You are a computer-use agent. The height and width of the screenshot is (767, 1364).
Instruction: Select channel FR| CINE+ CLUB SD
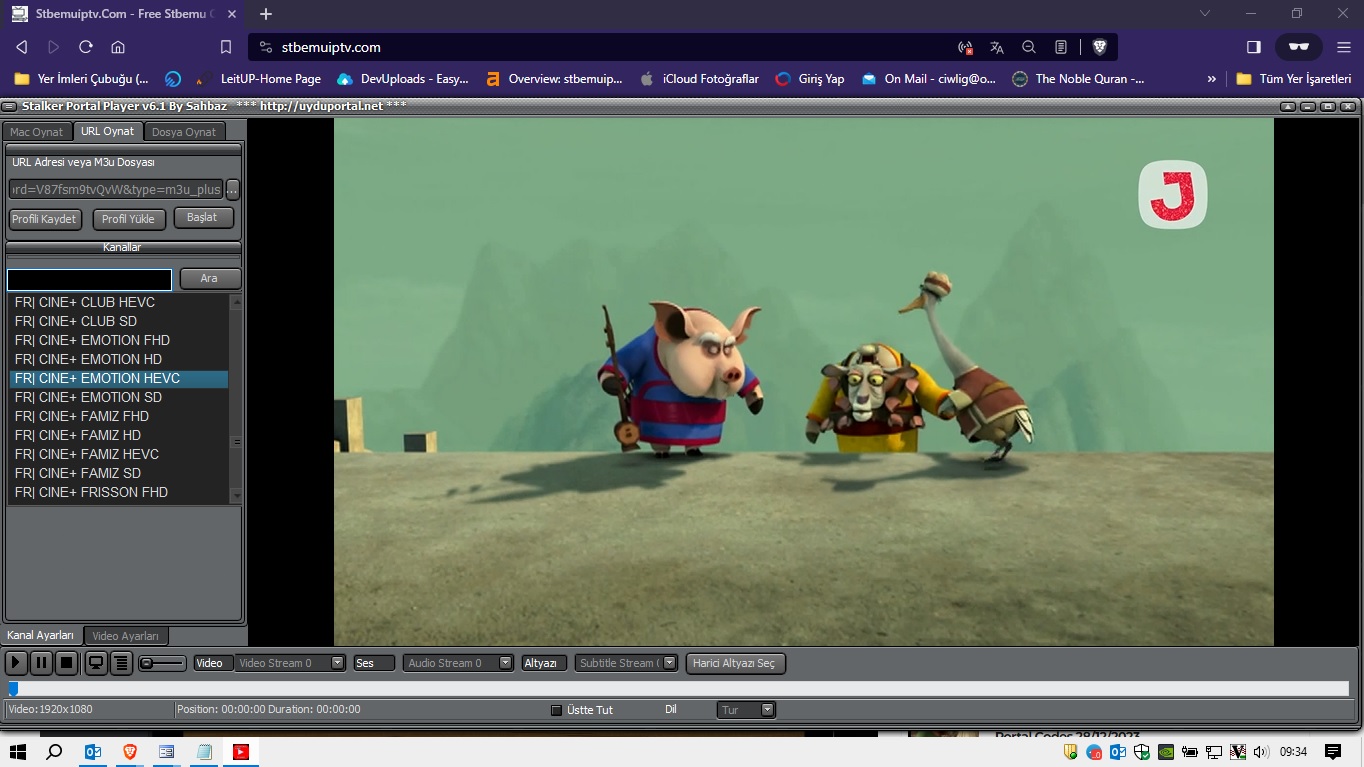pyautogui.click(x=119, y=321)
